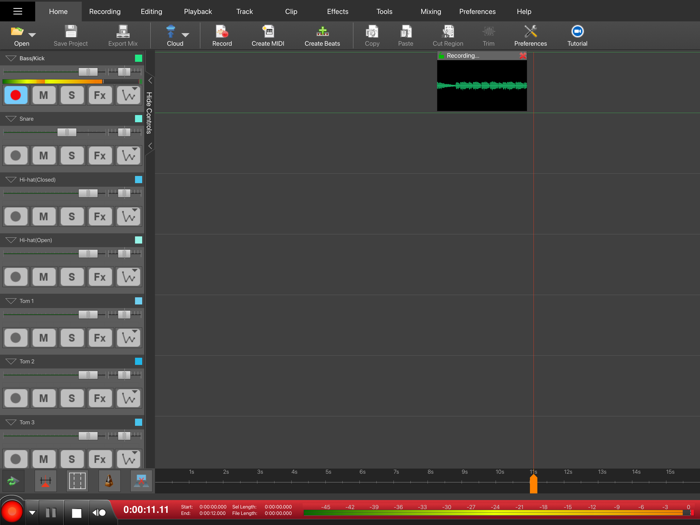This screenshot has height=525, width=700.
Task: Open Preferences from the toolbar icon
Action: pyautogui.click(x=530, y=31)
